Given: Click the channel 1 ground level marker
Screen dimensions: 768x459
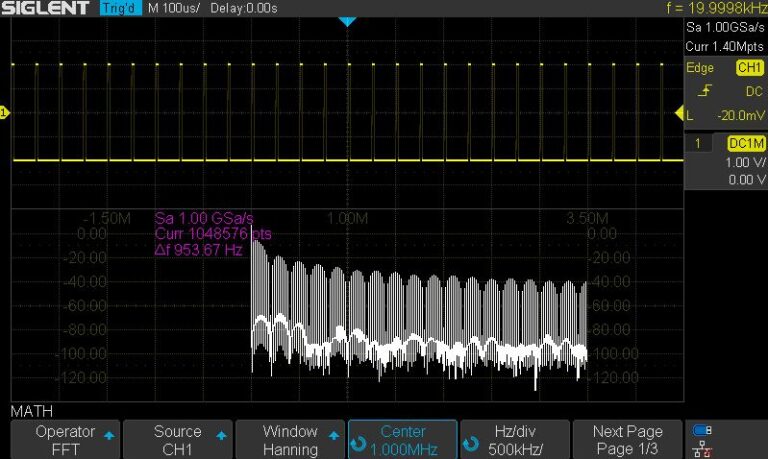Looking at the screenshot, I should 4,113.
